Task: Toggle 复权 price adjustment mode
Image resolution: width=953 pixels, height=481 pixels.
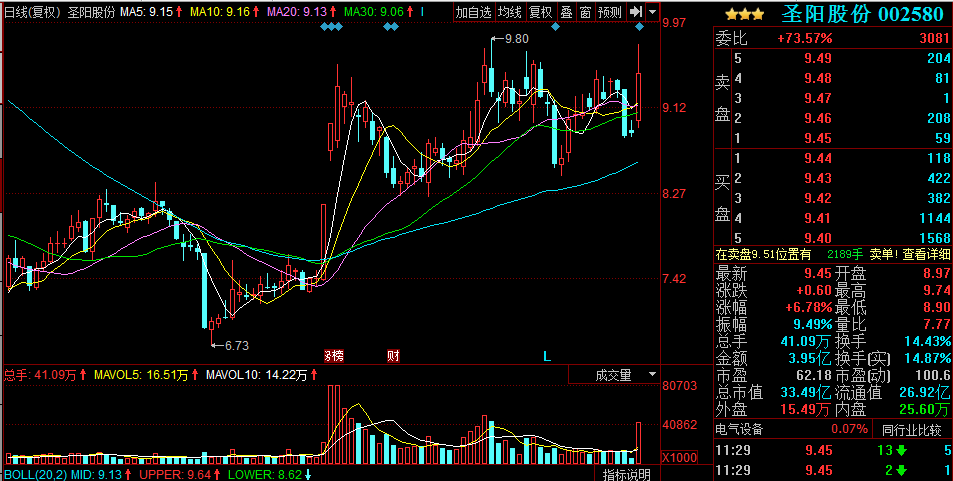Action: click(541, 13)
